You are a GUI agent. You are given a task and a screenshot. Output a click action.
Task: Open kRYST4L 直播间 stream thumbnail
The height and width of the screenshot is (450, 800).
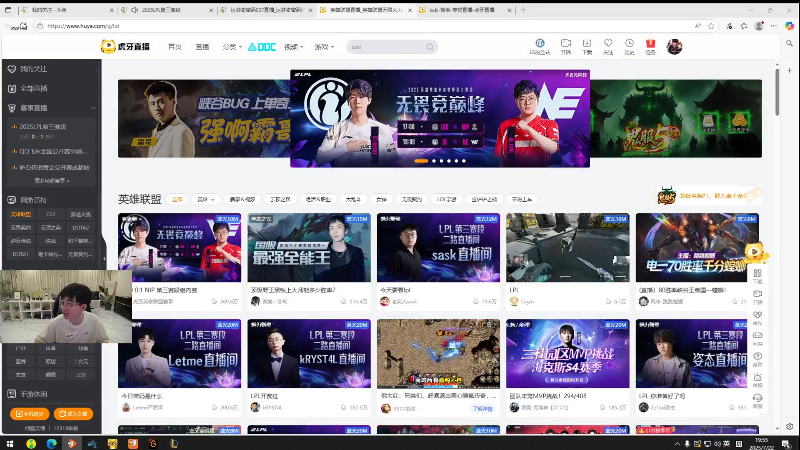click(x=309, y=354)
